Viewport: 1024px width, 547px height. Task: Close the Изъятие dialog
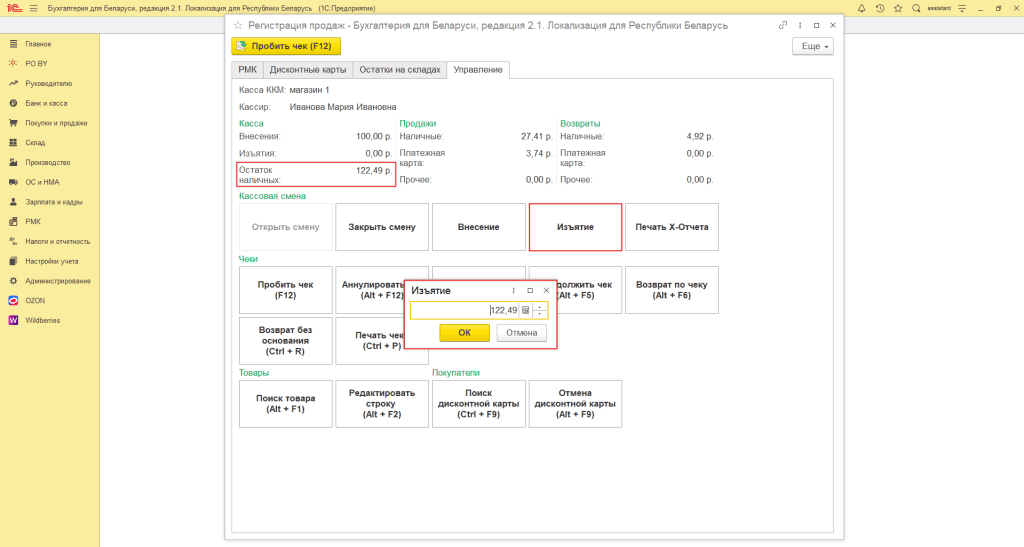pyautogui.click(x=547, y=290)
